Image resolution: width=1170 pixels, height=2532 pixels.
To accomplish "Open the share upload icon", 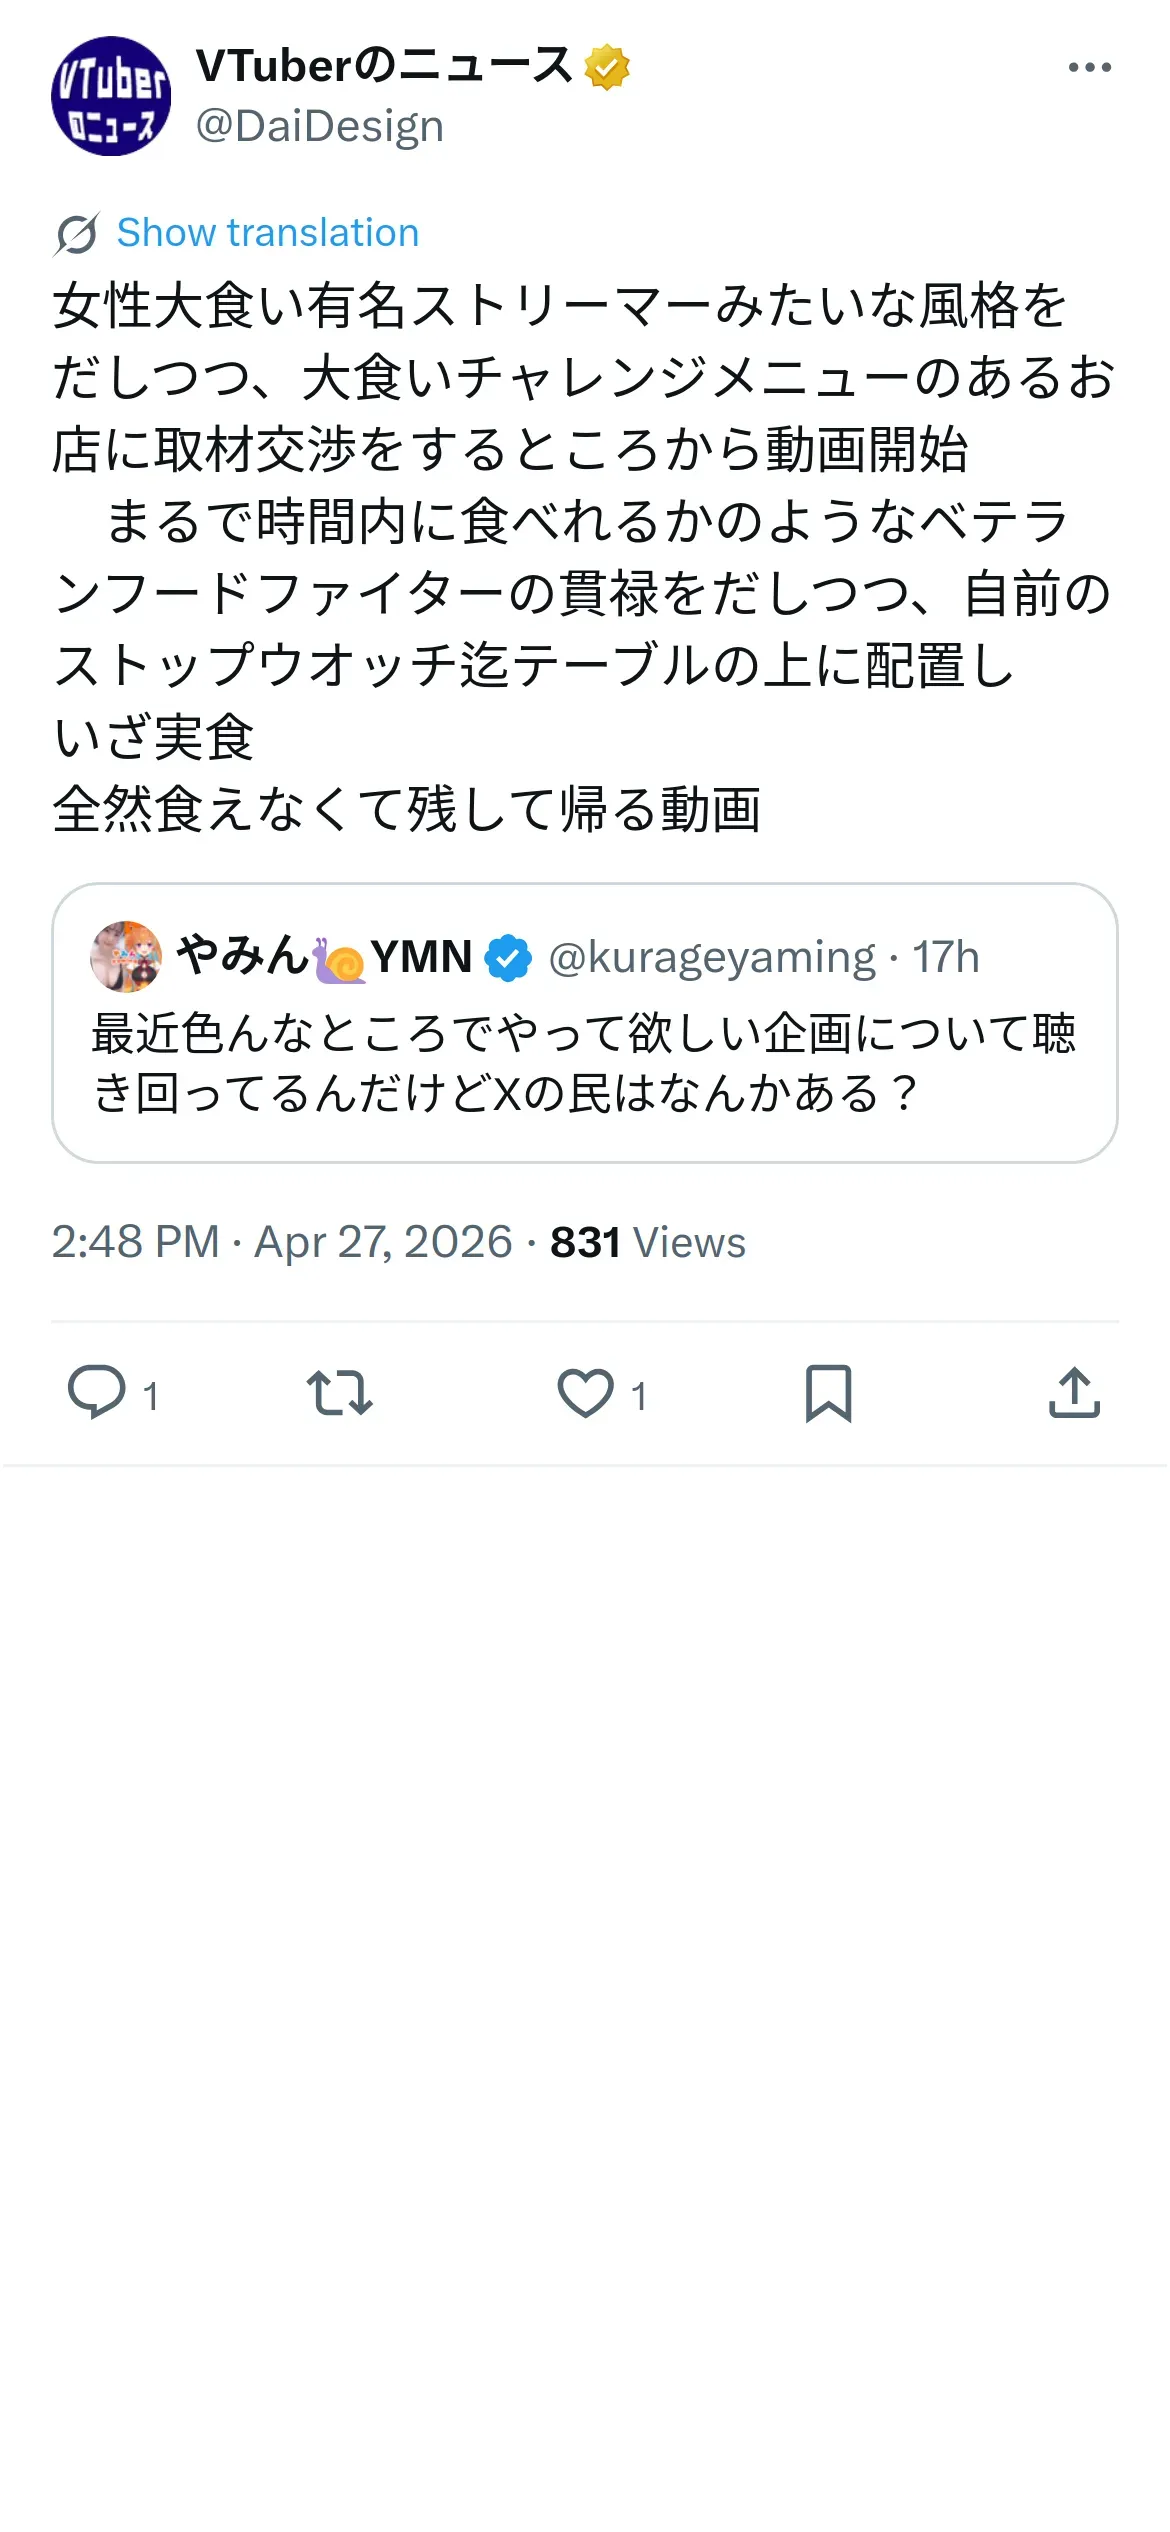I will point(1074,1392).
